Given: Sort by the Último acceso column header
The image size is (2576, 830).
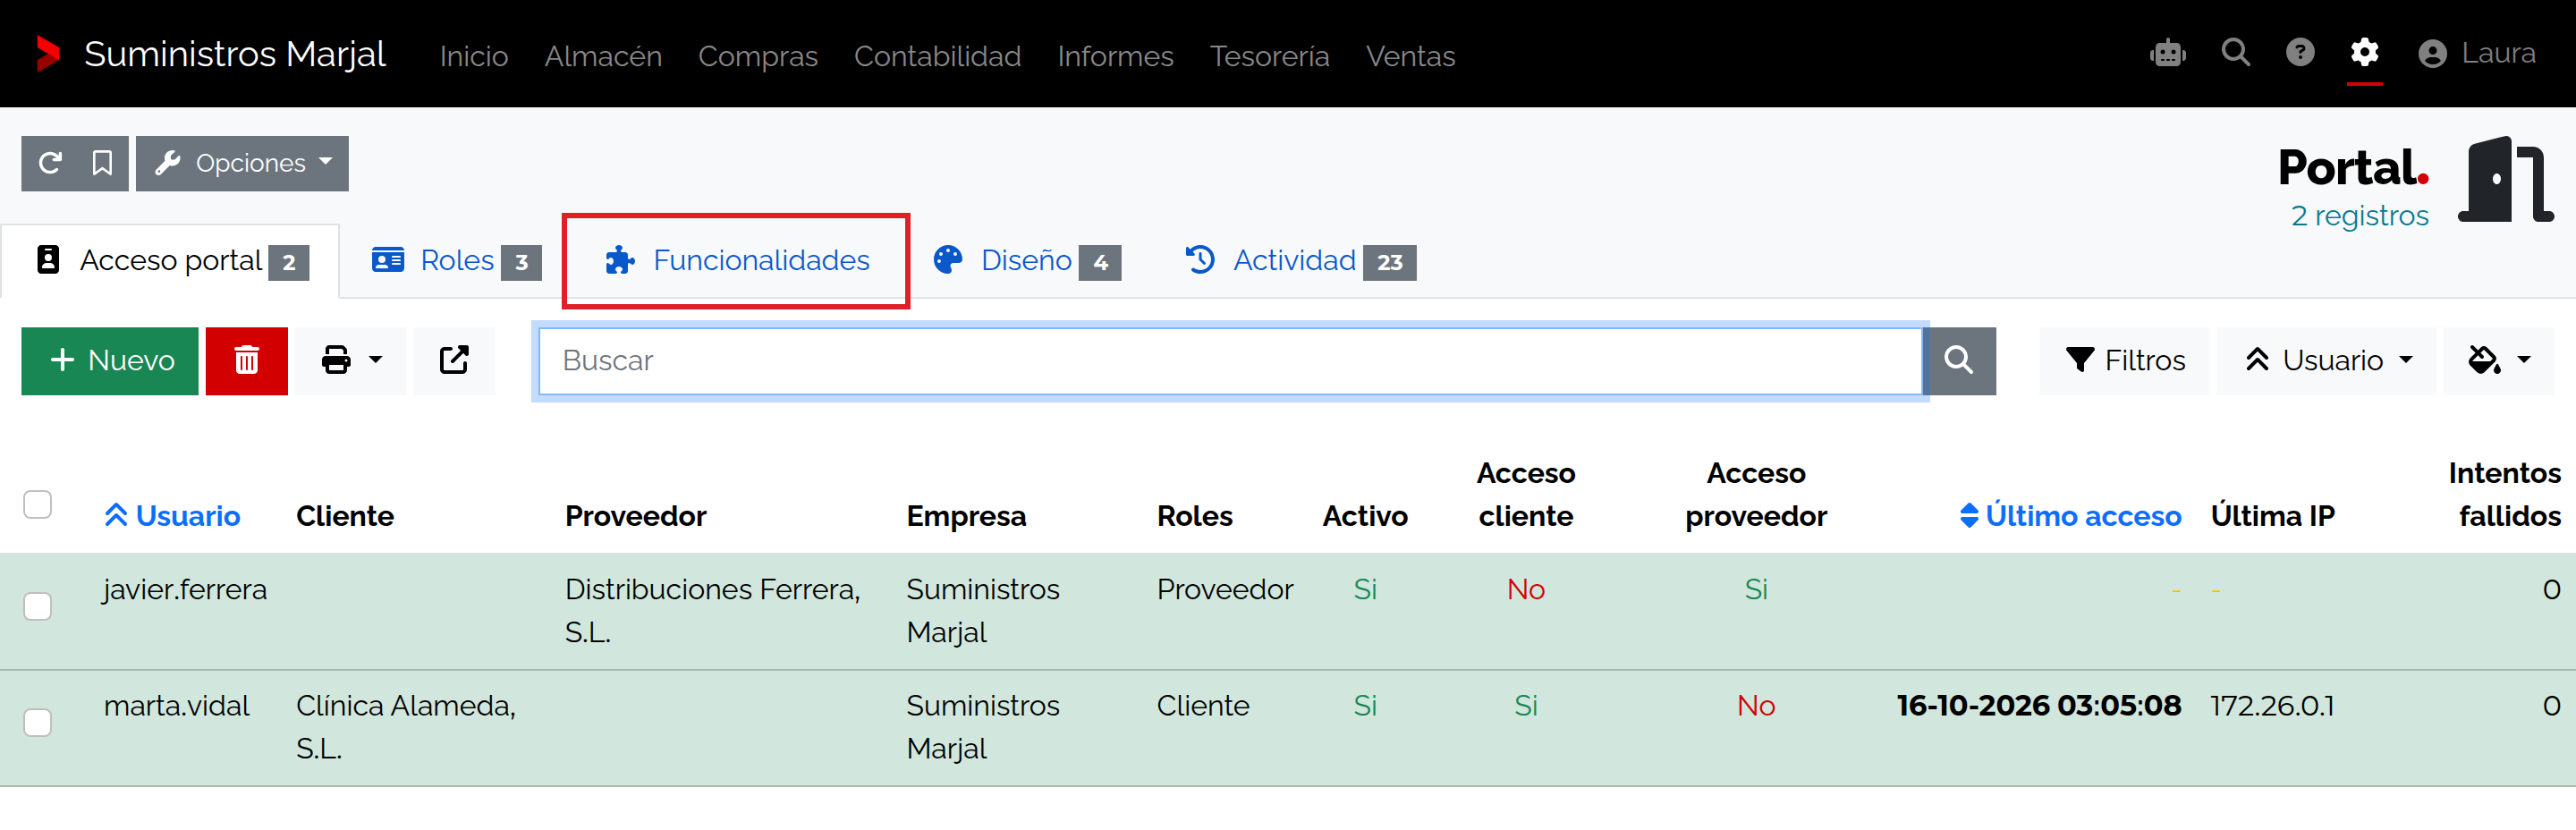Looking at the screenshot, I should pyautogui.click(x=2070, y=516).
